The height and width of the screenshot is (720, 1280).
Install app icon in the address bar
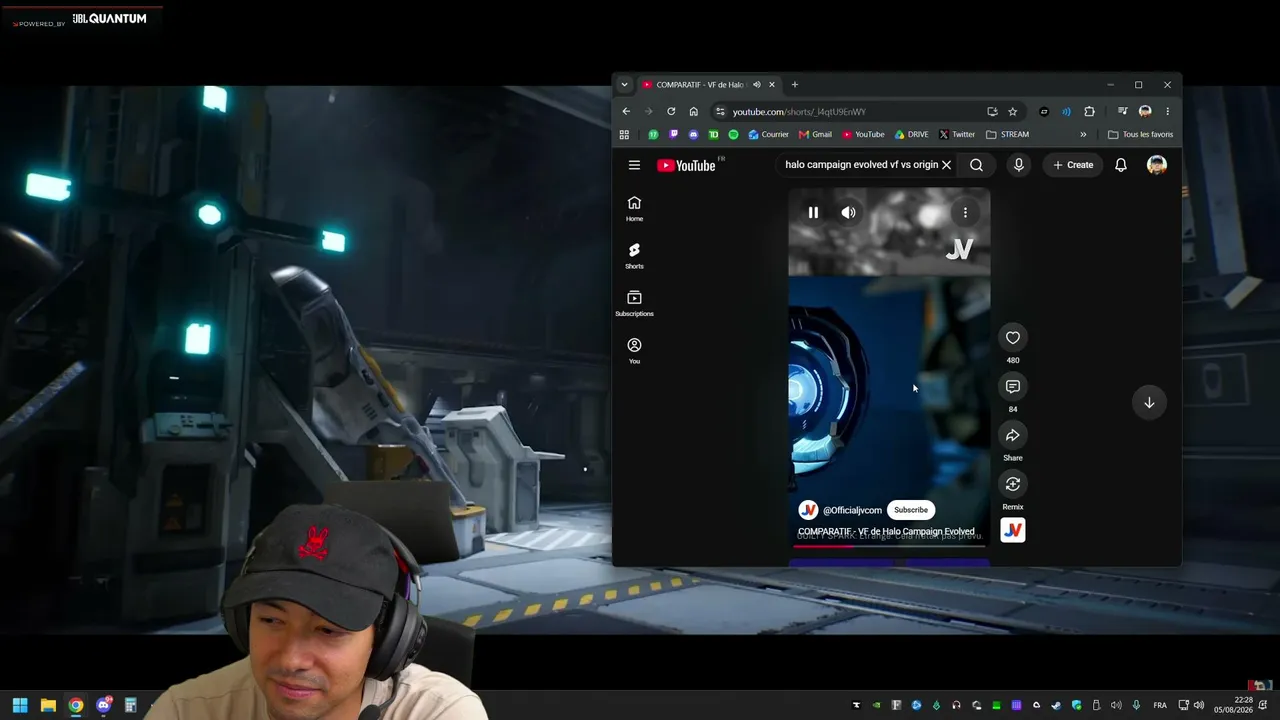click(x=992, y=112)
